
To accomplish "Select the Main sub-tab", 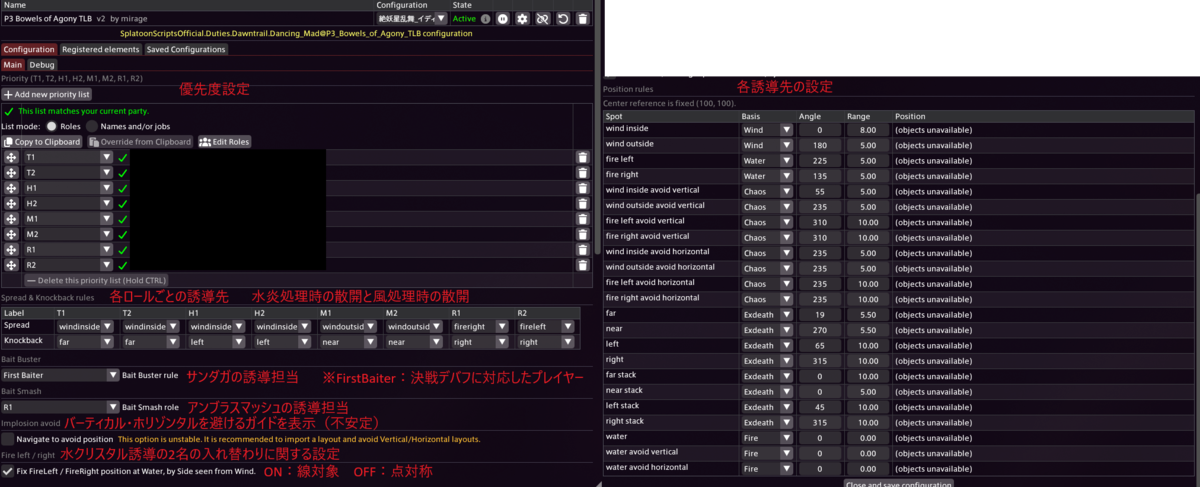I will point(13,64).
